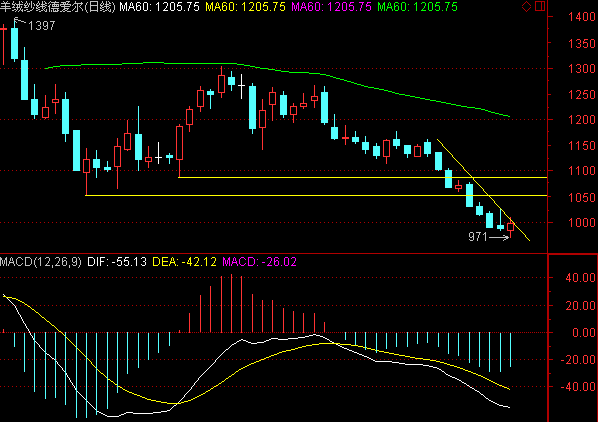Open the MACD(12,26,9) indicator label
Viewport: 598px width, 422px height.
click(x=40, y=262)
